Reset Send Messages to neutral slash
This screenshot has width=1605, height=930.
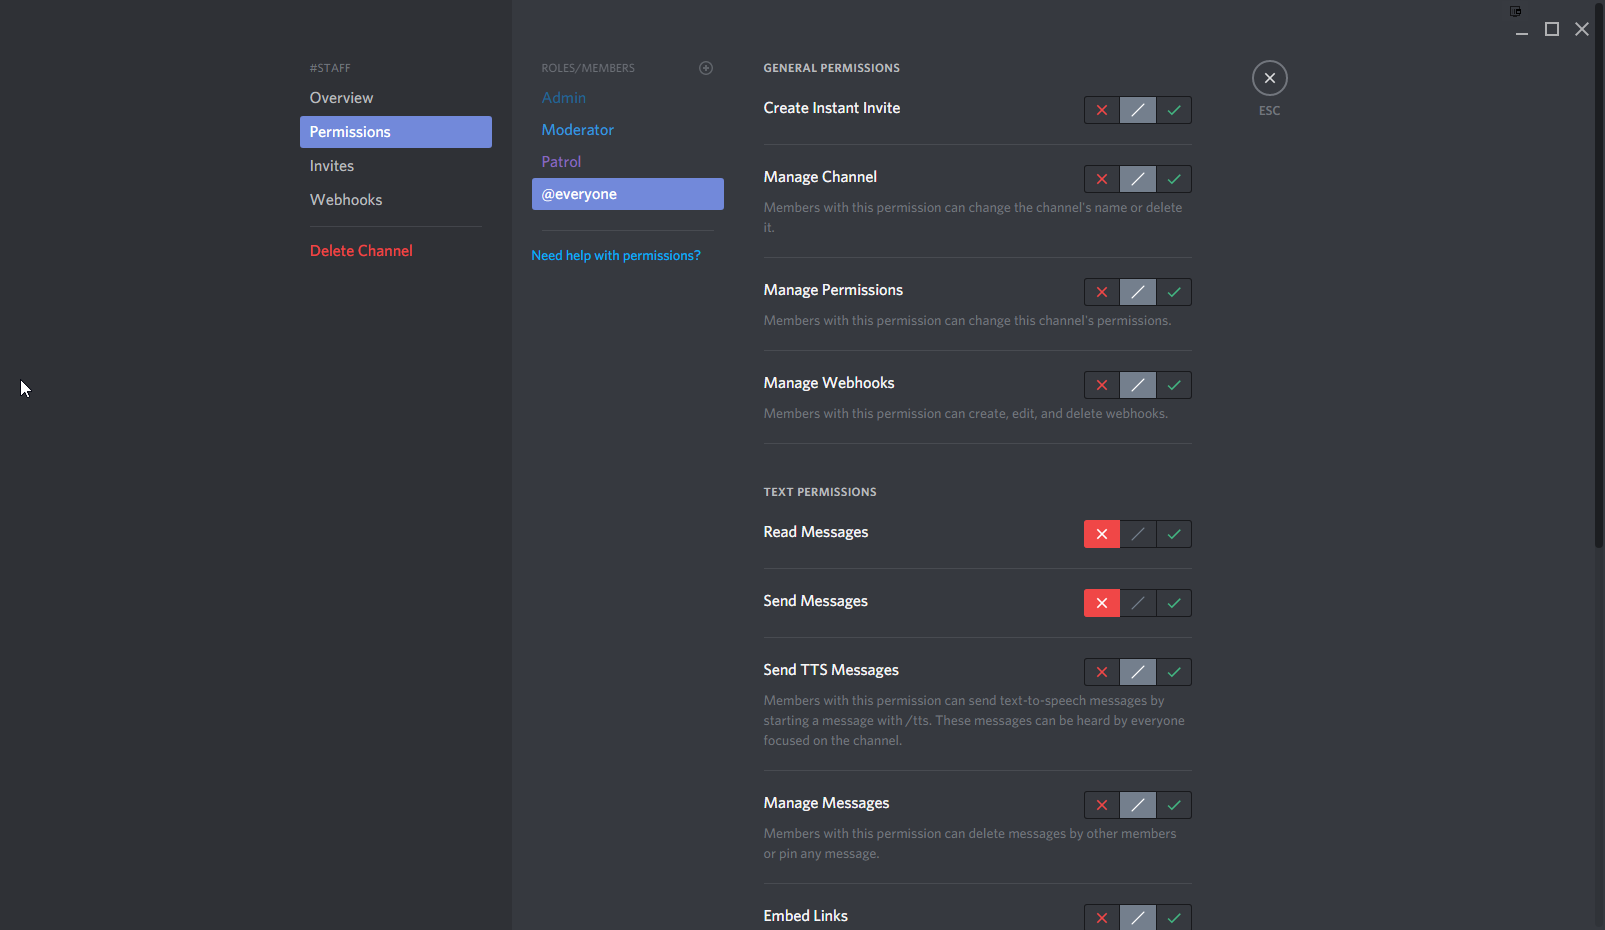click(x=1138, y=603)
